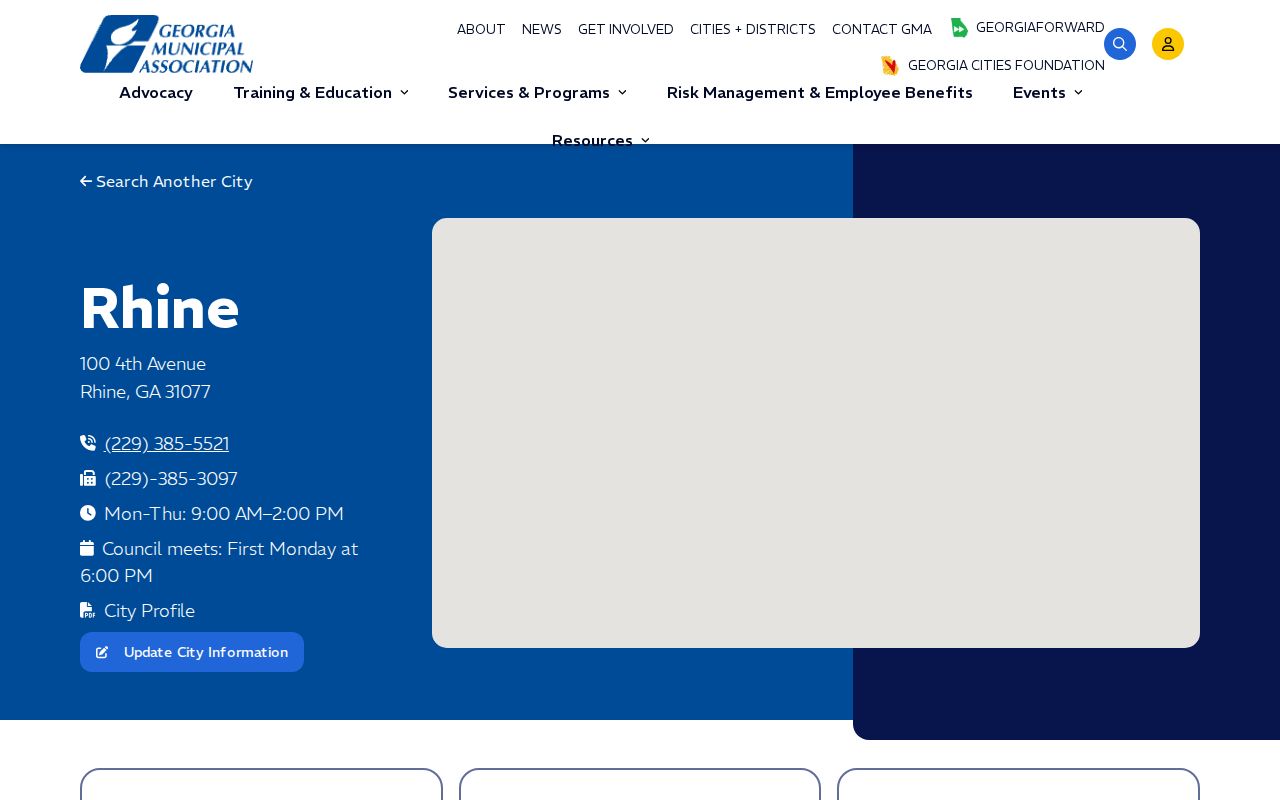Call the (229) 385-5521 phone link

point(167,444)
